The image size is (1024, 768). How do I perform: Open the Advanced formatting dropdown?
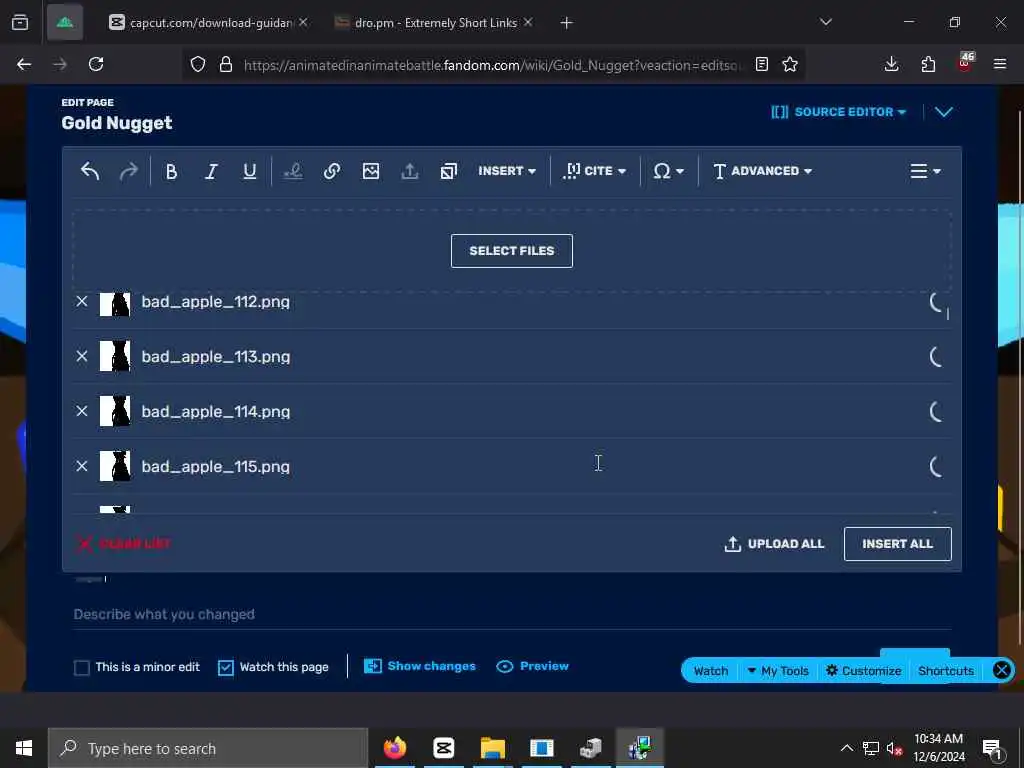pyautogui.click(x=762, y=171)
